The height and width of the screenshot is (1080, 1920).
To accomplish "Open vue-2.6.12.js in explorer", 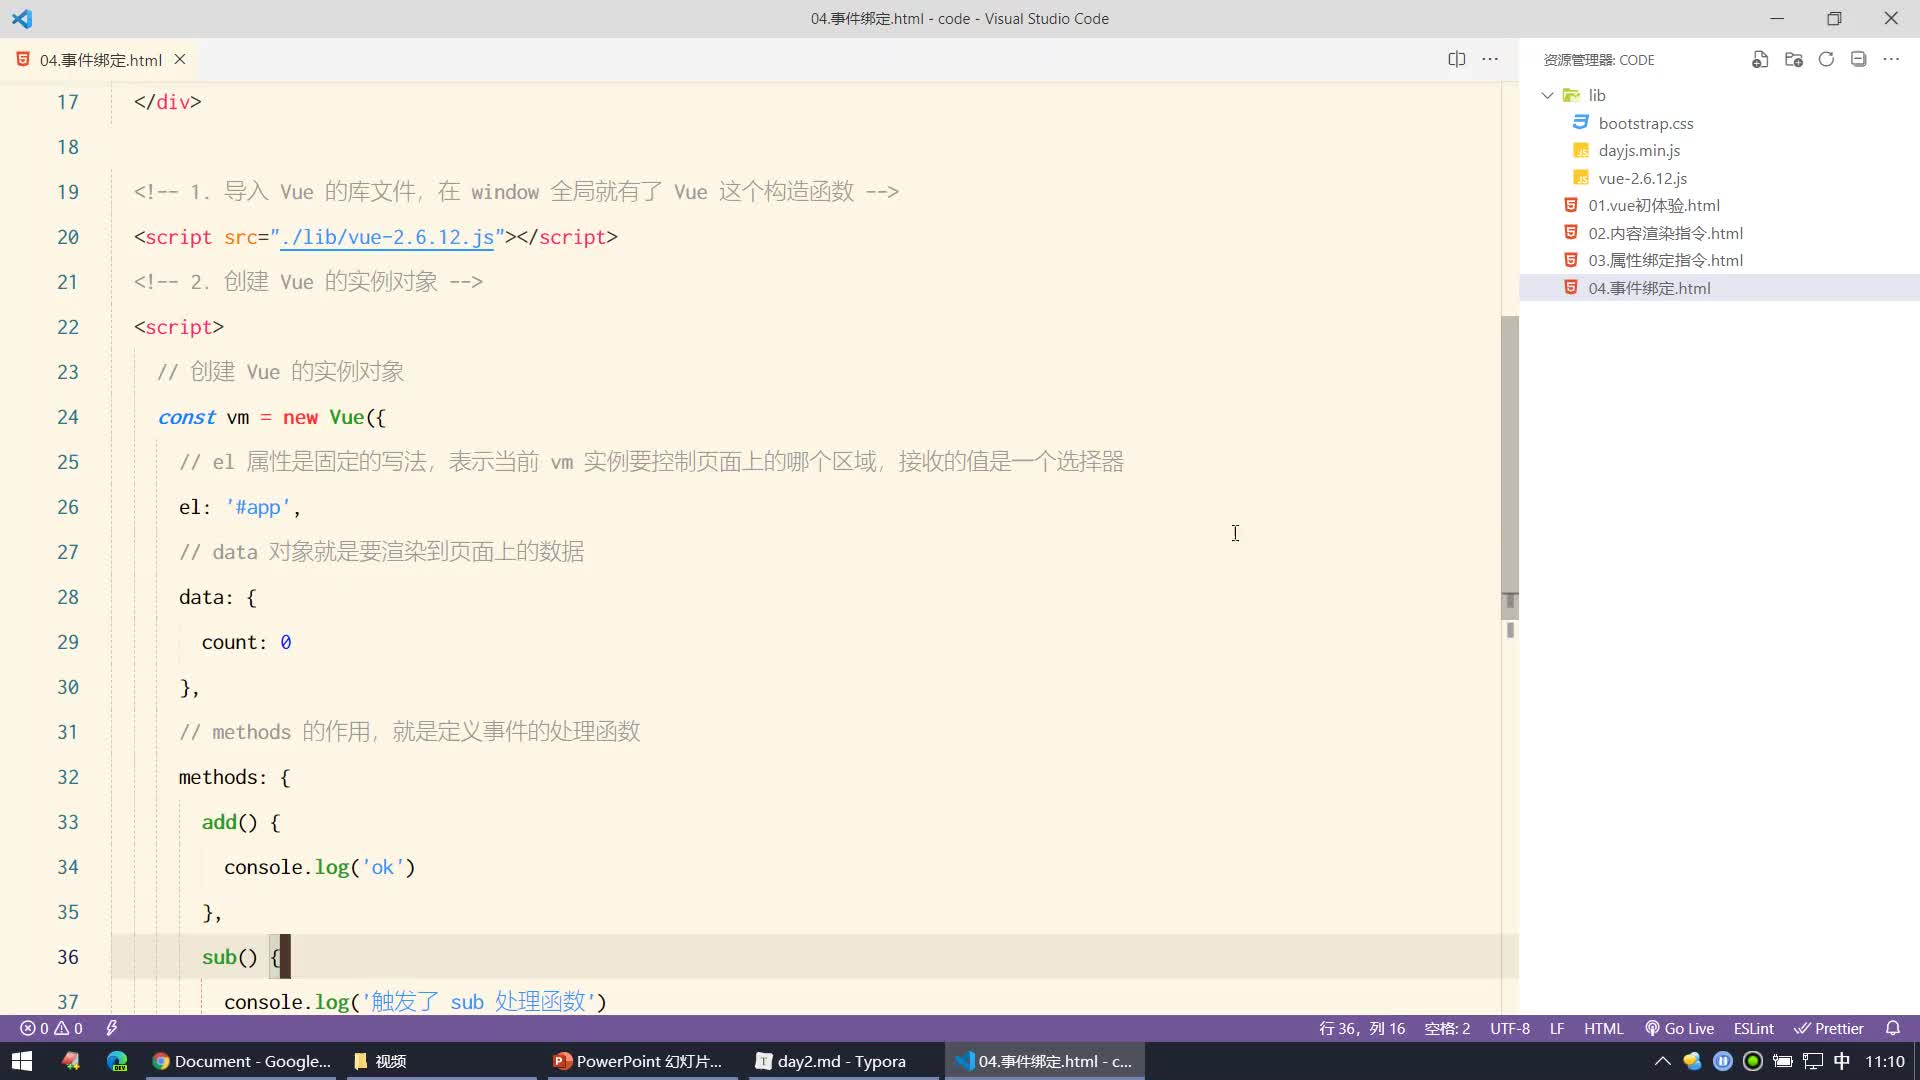I will click(x=1642, y=178).
